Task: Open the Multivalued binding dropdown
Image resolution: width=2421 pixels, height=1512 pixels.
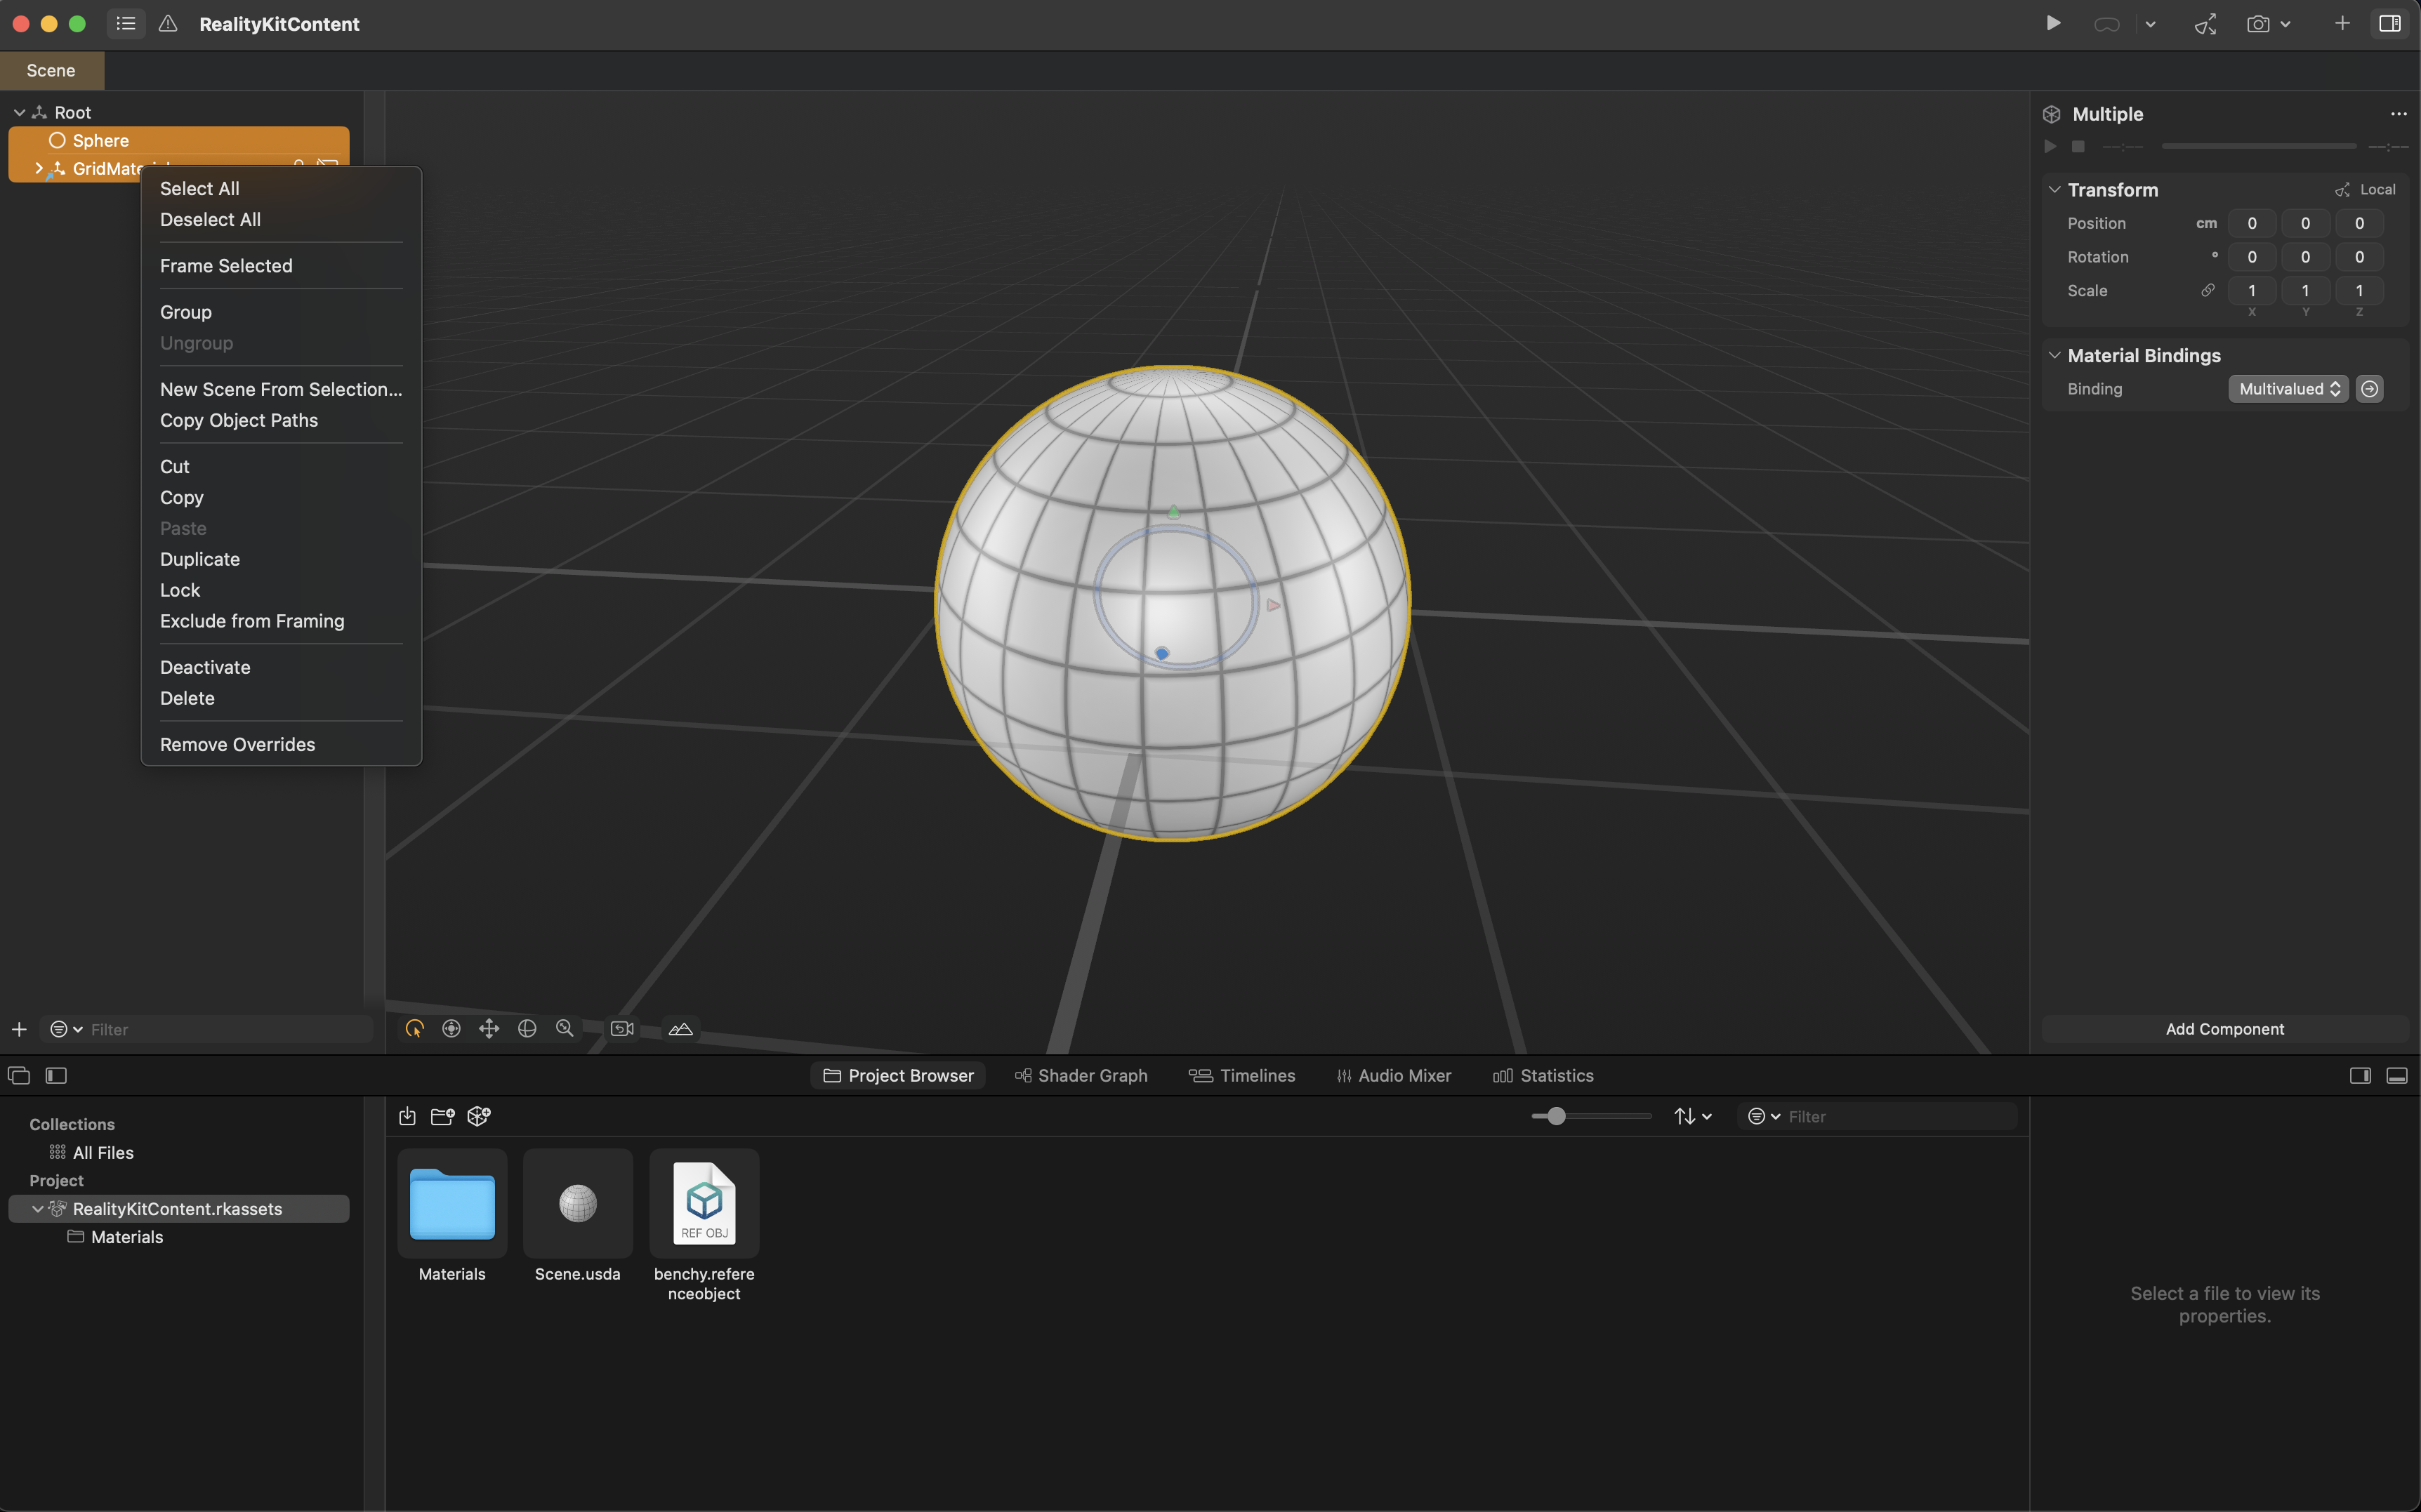Action: (2288, 389)
